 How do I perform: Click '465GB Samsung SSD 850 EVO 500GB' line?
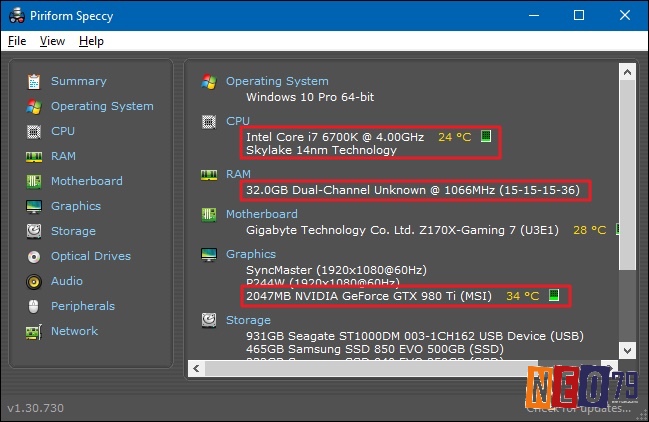[375, 349]
